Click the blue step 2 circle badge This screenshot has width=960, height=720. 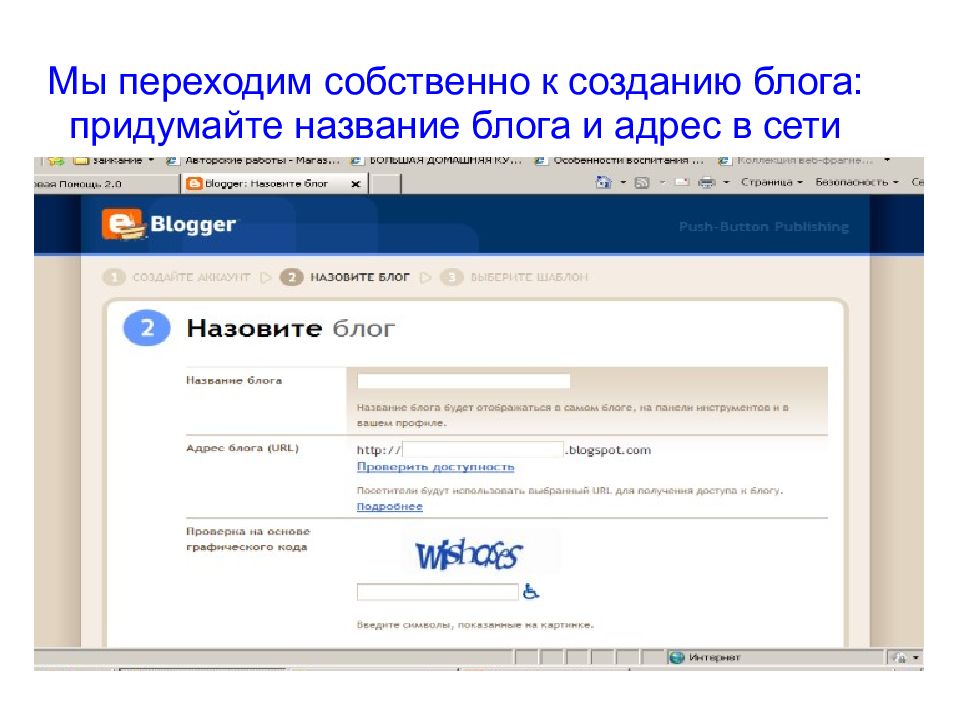tap(145, 329)
